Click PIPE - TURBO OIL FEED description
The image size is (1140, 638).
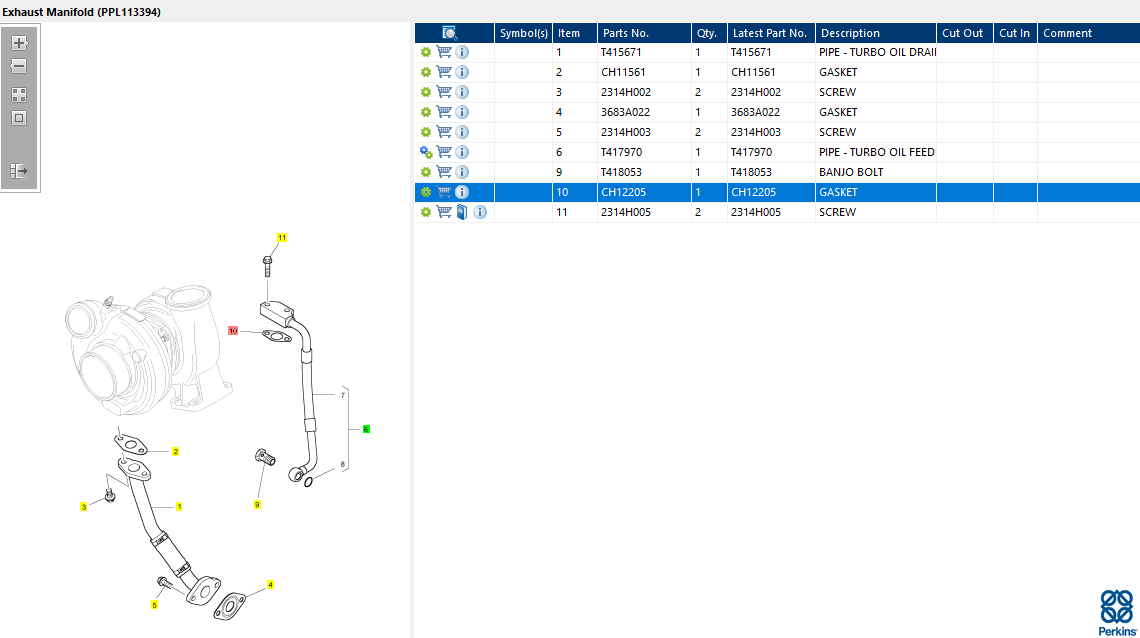tap(877, 152)
